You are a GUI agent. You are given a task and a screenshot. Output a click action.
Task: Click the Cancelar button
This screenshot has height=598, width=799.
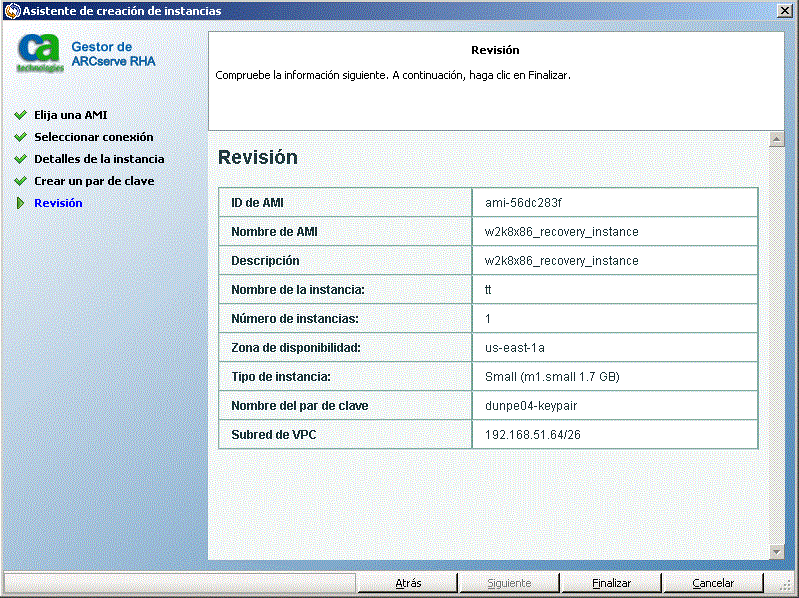click(x=713, y=583)
